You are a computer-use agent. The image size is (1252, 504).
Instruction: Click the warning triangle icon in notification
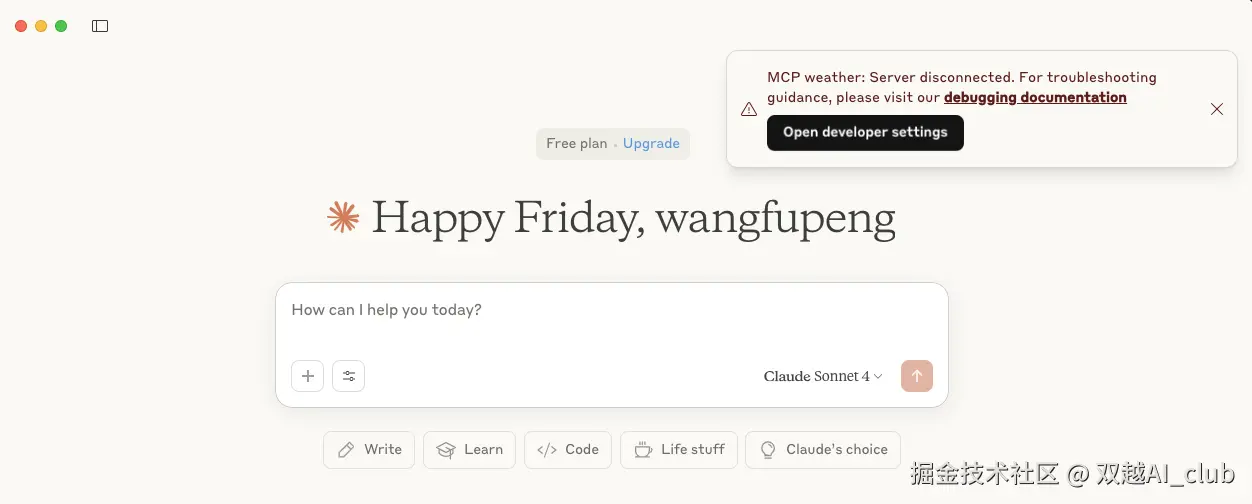click(x=748, y=109)
